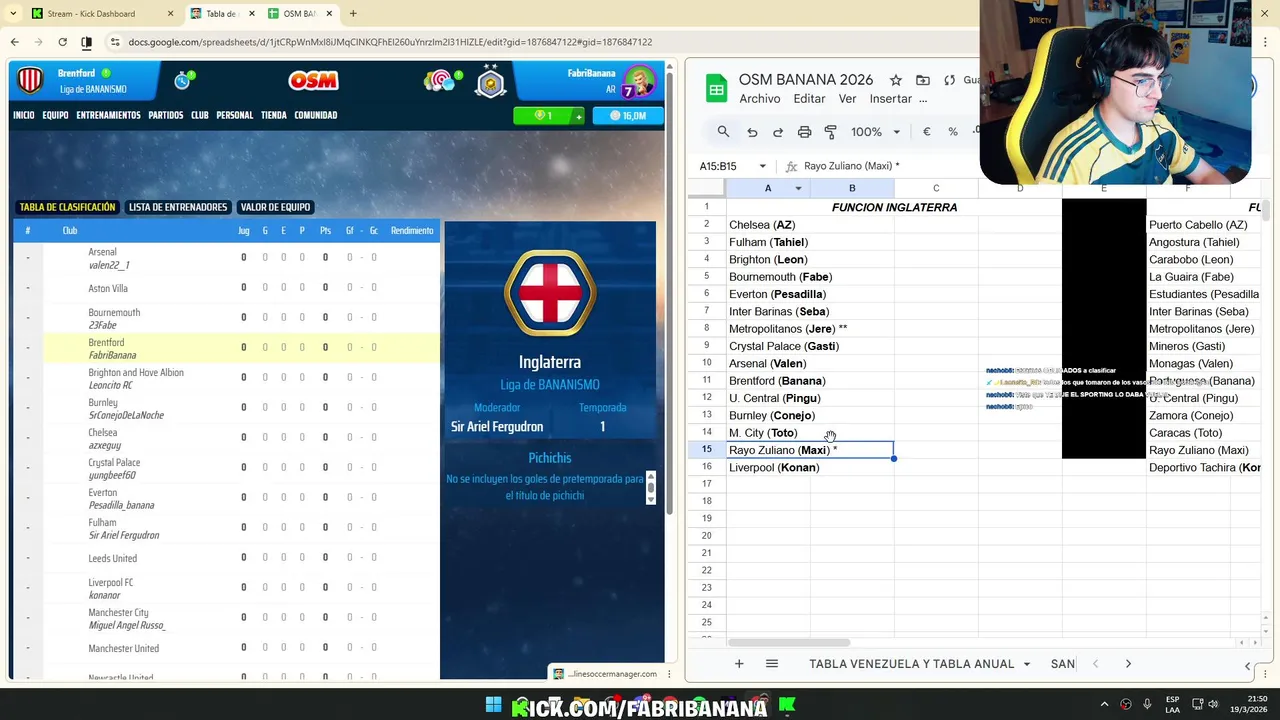Open the COMUNIDAD menu
This screenshot has height=720, width=1280.
(315, 115)
